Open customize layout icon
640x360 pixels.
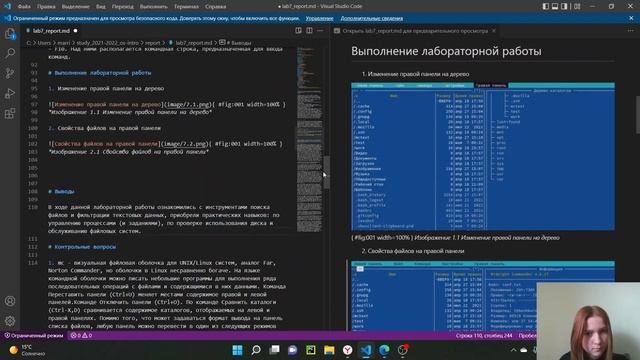point(577,6)
